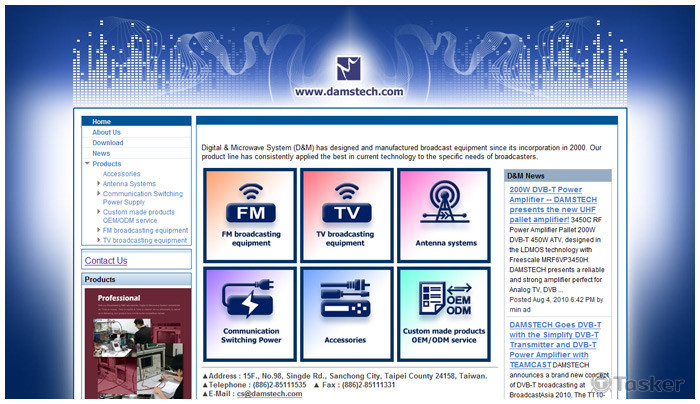Select Download in the sidebar
The width and height of the screenshot is (700, 404).
107,143
